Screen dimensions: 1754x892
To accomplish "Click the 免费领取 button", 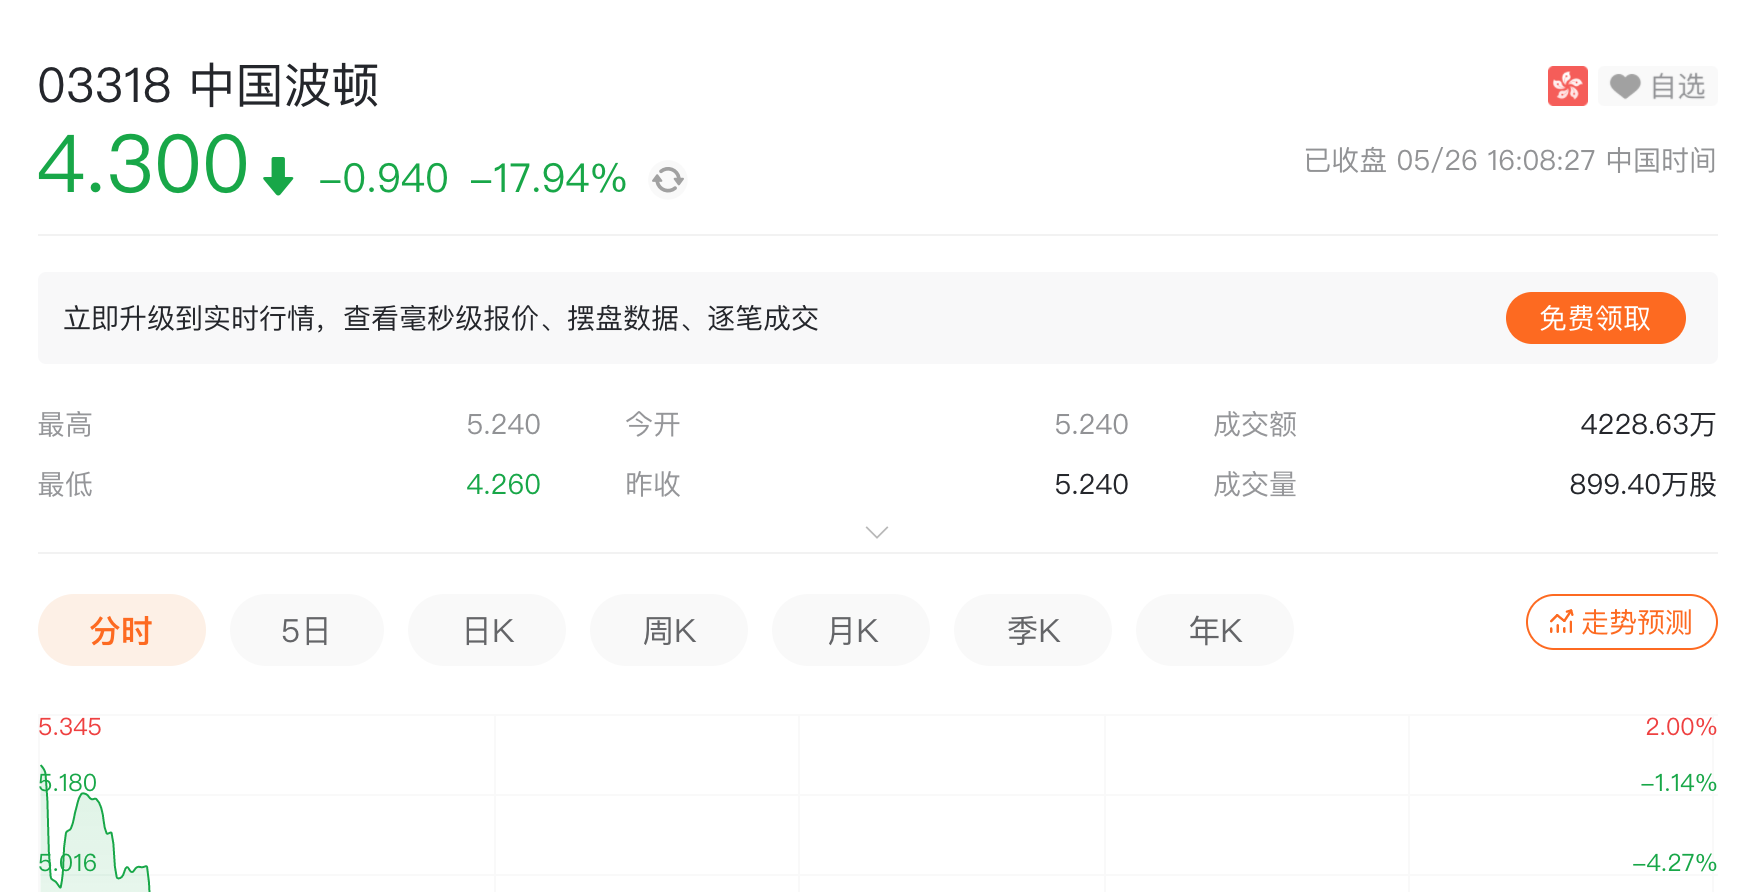I will point(1595,318).
